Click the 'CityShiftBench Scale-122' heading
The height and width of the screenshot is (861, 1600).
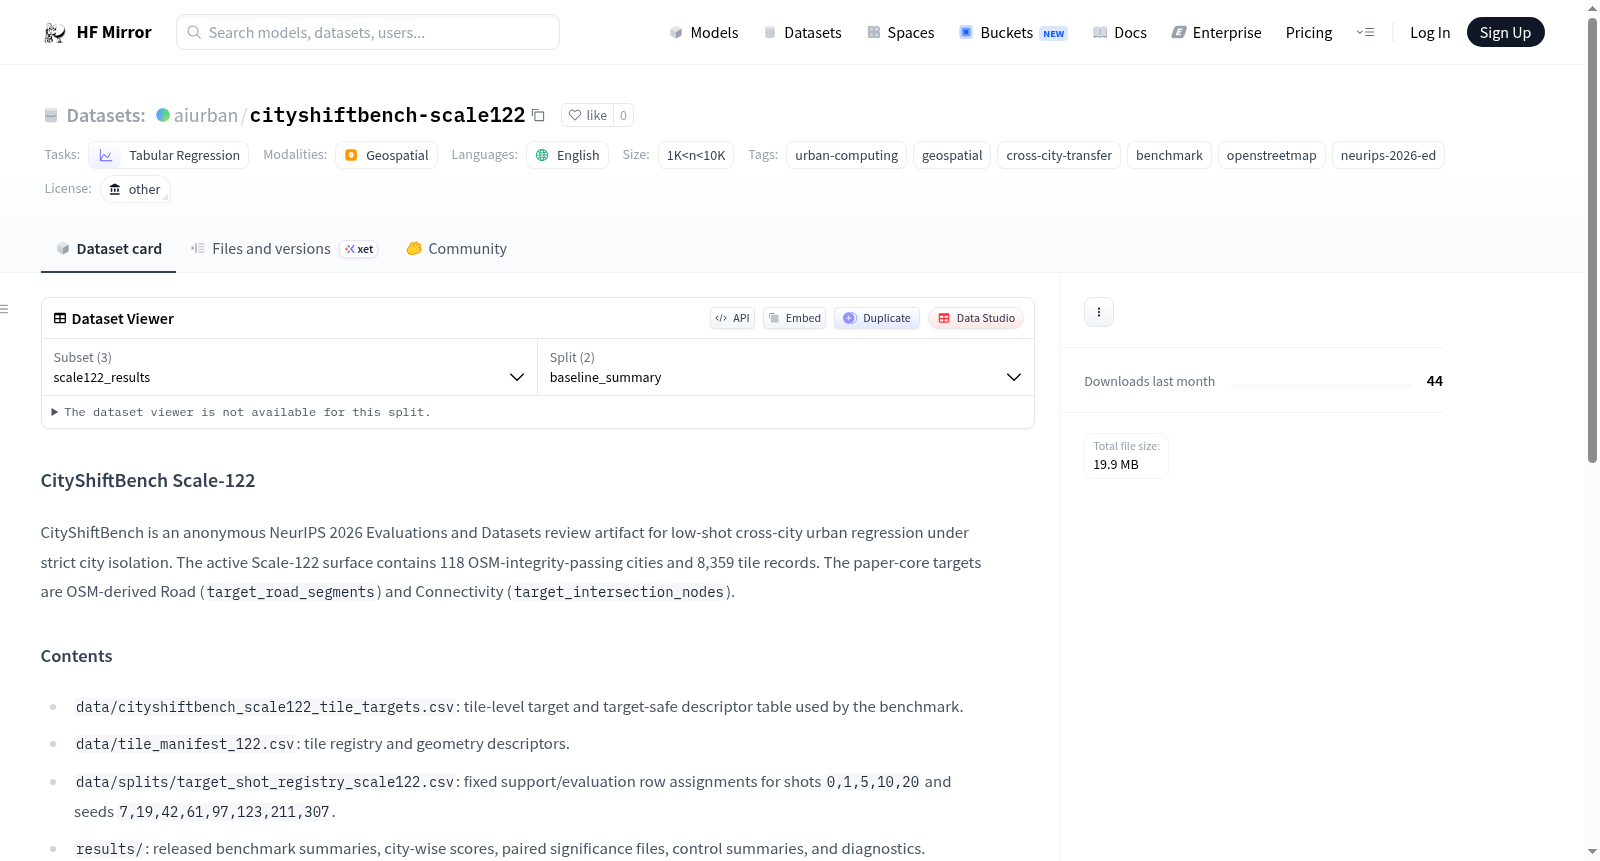(148, 481)
